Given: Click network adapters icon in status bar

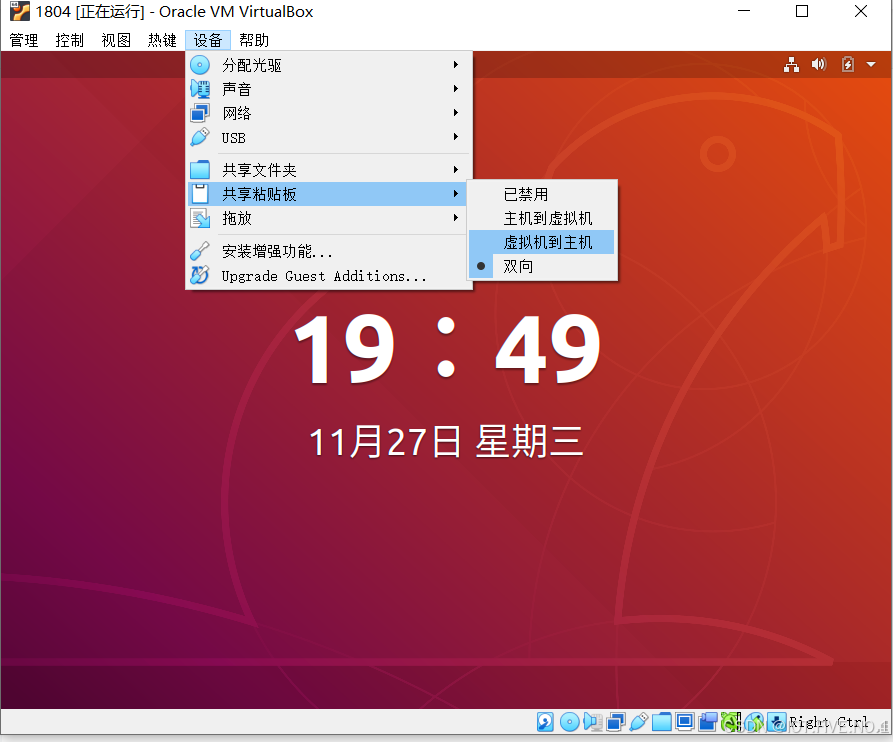Looking at the screenshot, I should (616, 722).
